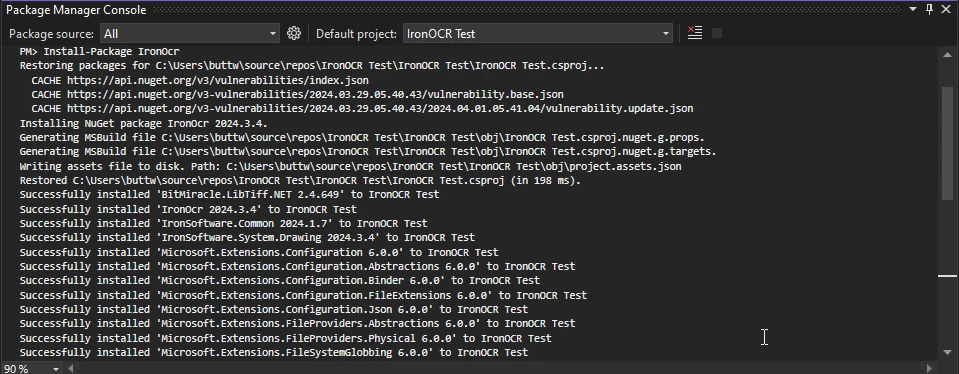Close the Package Manager Console panel
959x374 pixels.
pyautogui.click(x=947, y=9)
